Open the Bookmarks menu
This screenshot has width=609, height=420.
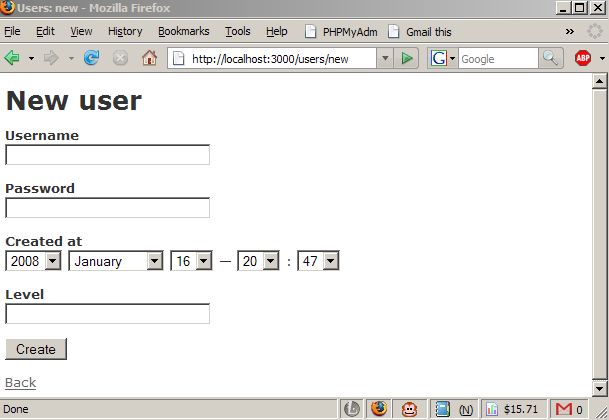click(183, 31)
